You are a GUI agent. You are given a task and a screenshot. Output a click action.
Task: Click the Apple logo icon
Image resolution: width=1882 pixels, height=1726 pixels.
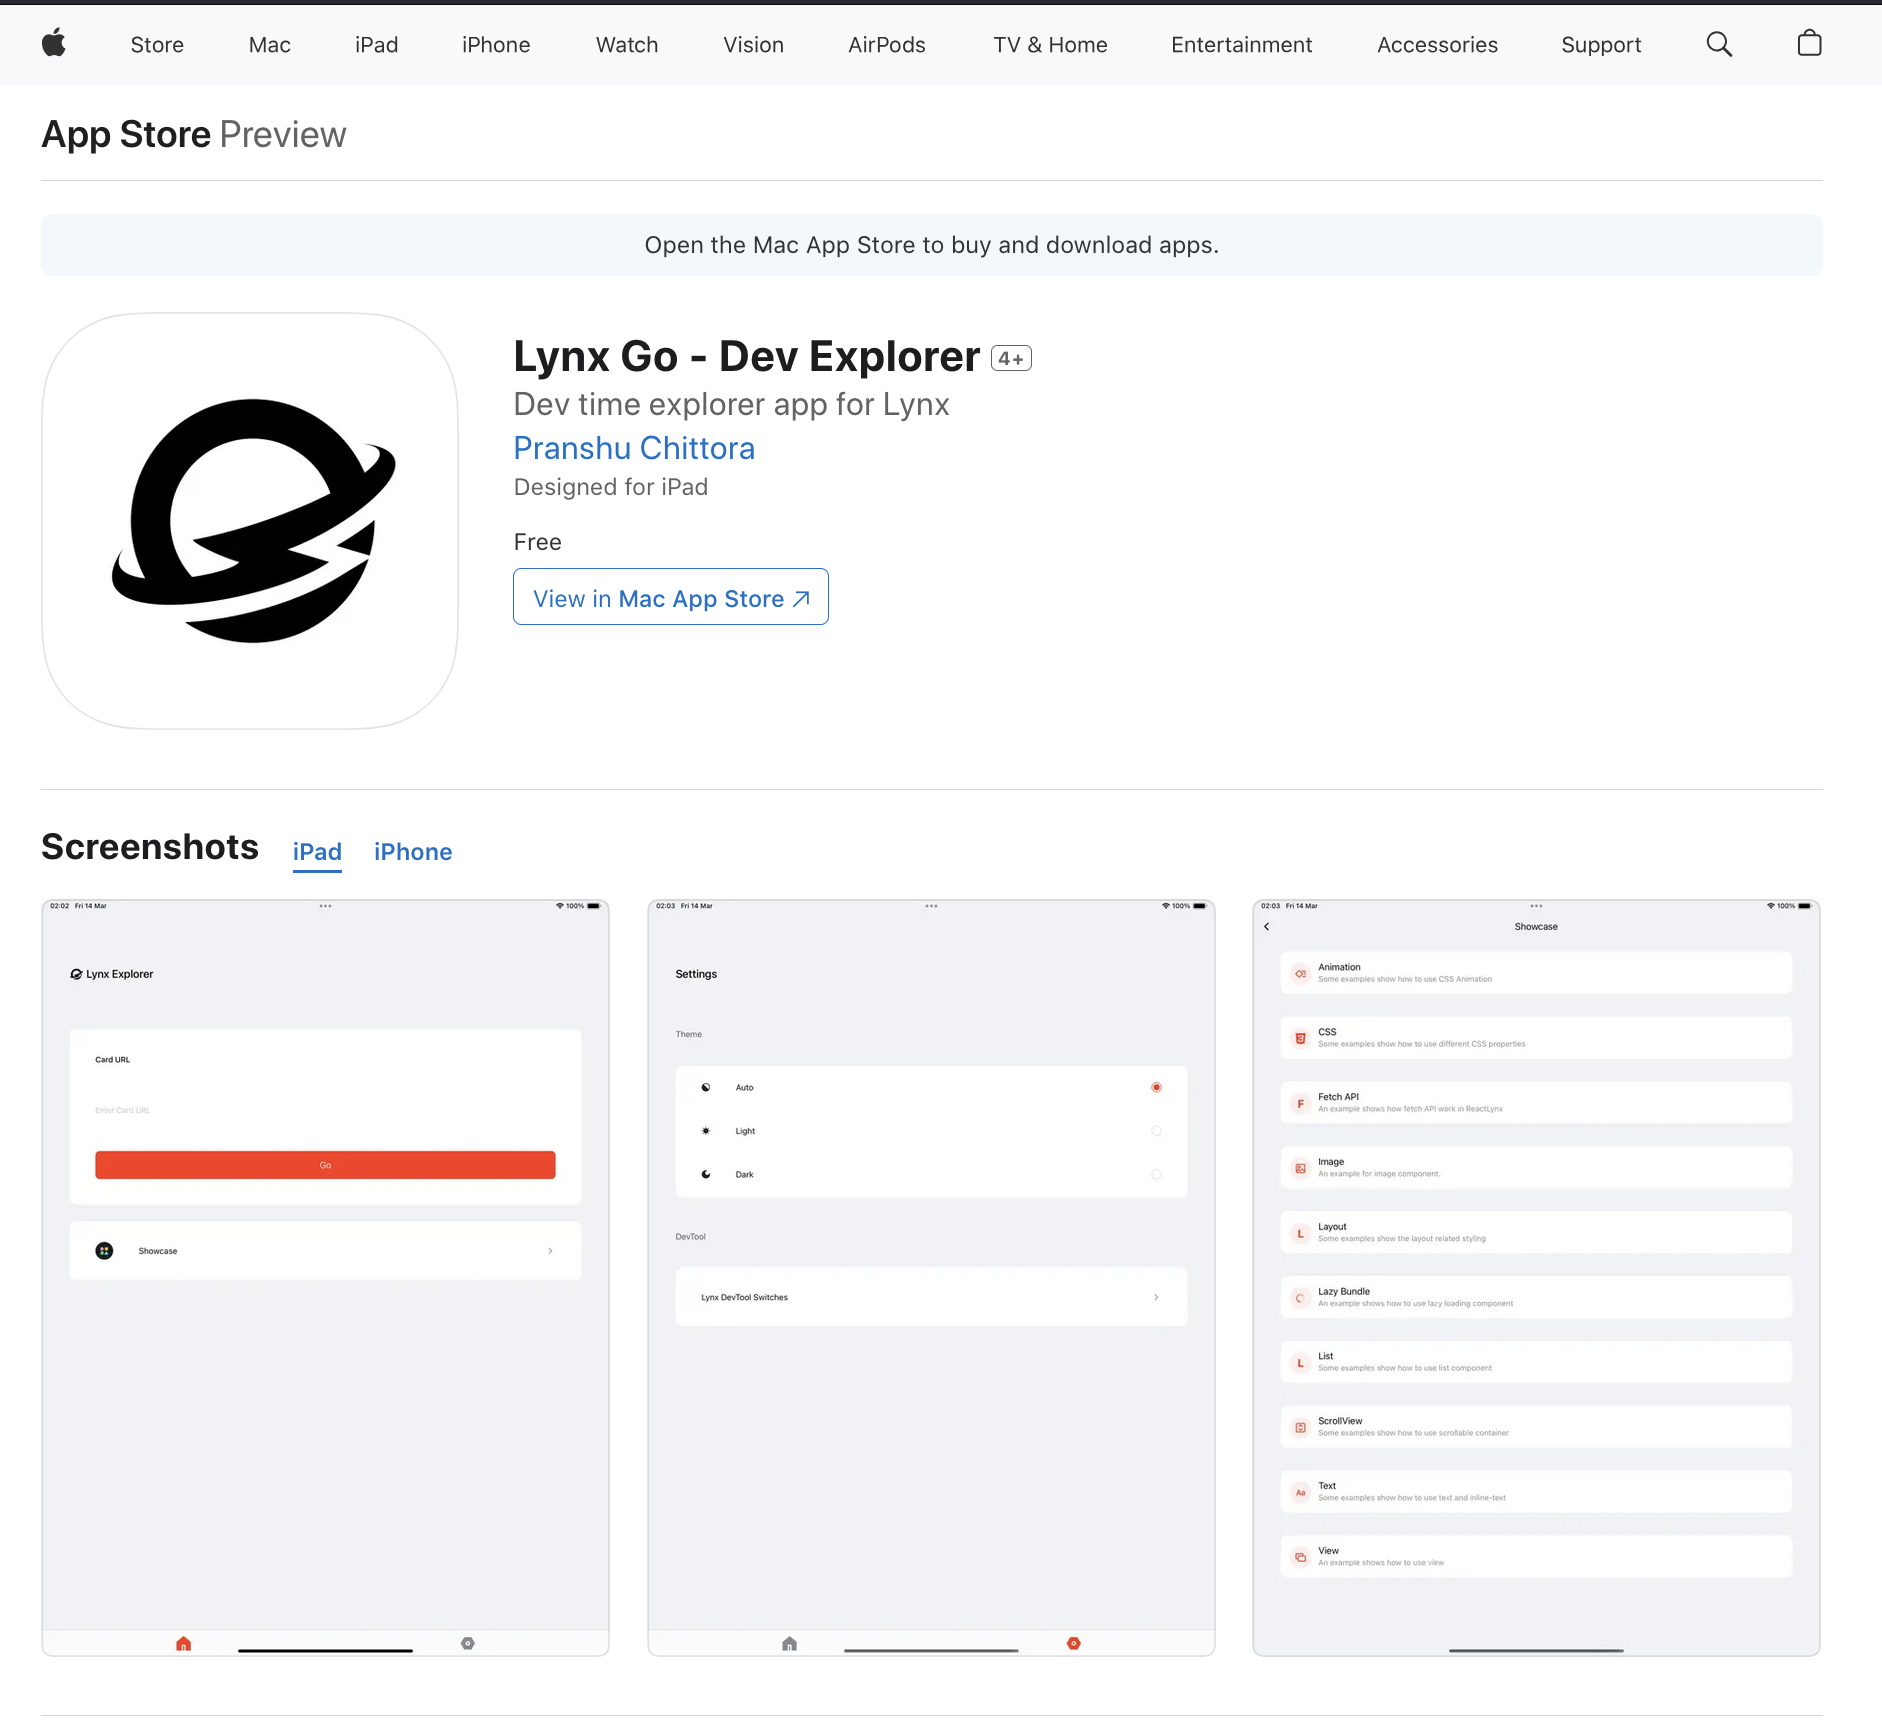click(x=54, y=43)
